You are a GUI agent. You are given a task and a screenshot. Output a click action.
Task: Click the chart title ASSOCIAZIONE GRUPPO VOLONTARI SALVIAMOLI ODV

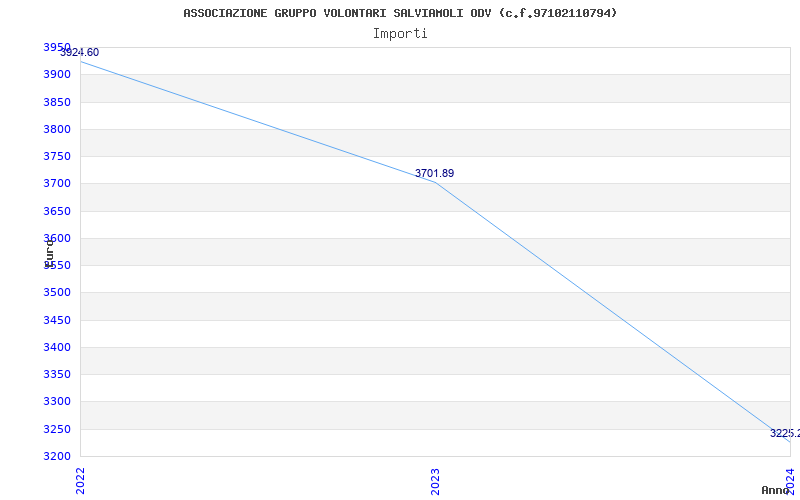400,13
